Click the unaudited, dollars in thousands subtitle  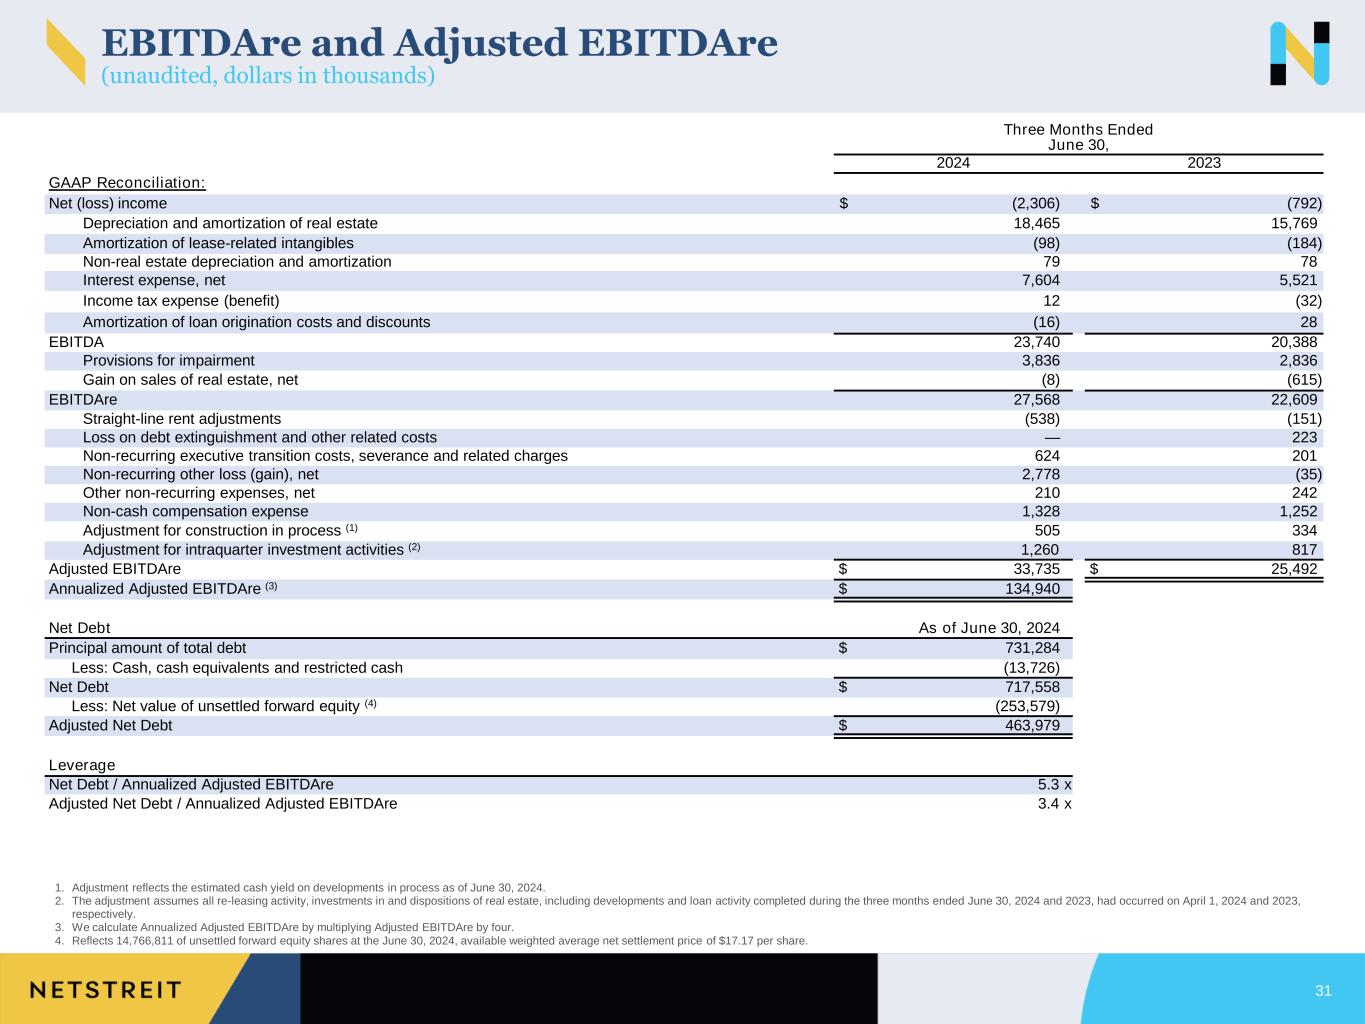point(268,76)
